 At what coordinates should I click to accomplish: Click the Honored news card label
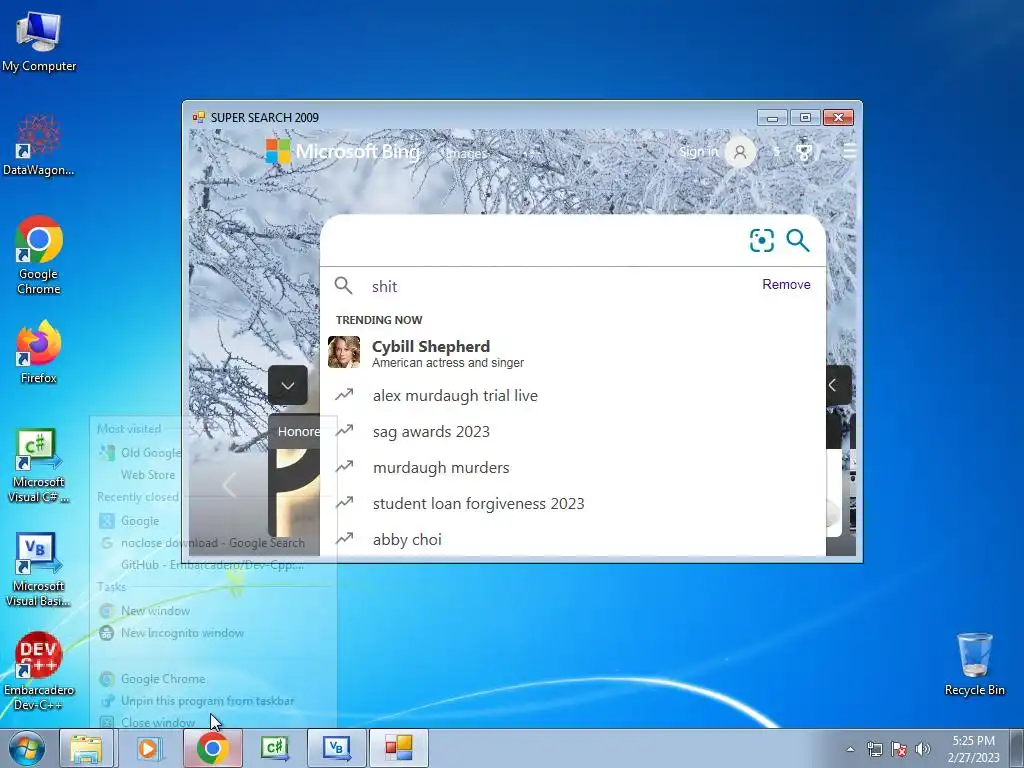click(x=298, y=432)
